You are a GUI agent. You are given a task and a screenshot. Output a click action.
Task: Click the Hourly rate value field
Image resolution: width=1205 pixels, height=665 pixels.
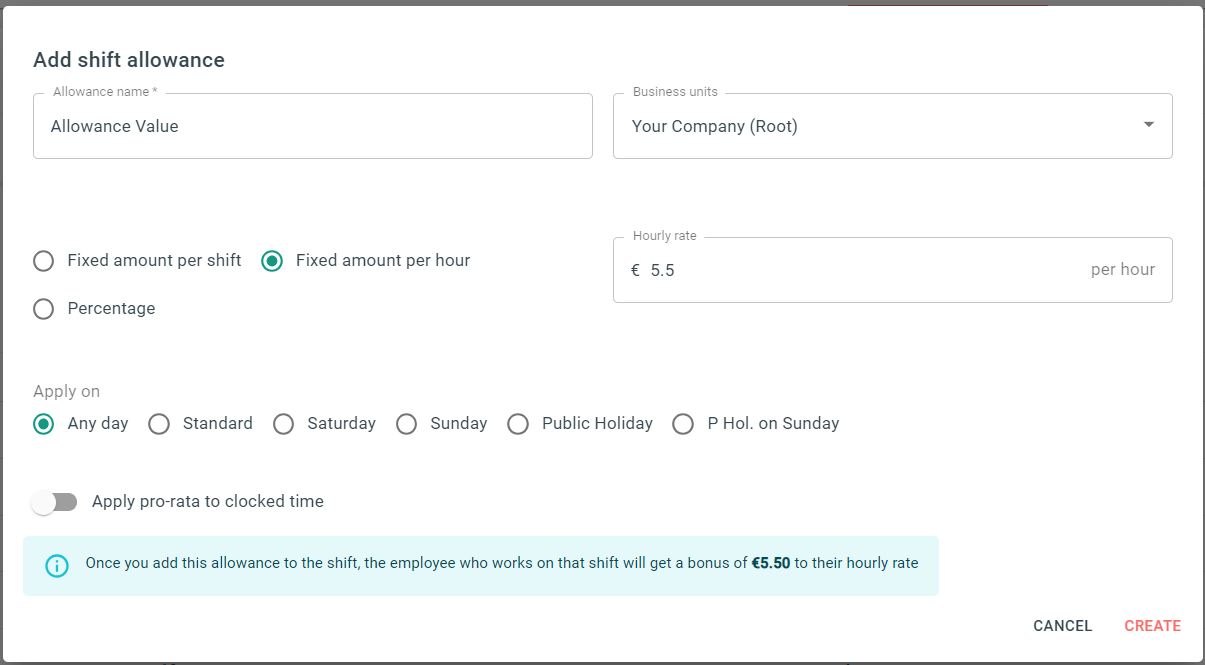(x=700, y=270)
